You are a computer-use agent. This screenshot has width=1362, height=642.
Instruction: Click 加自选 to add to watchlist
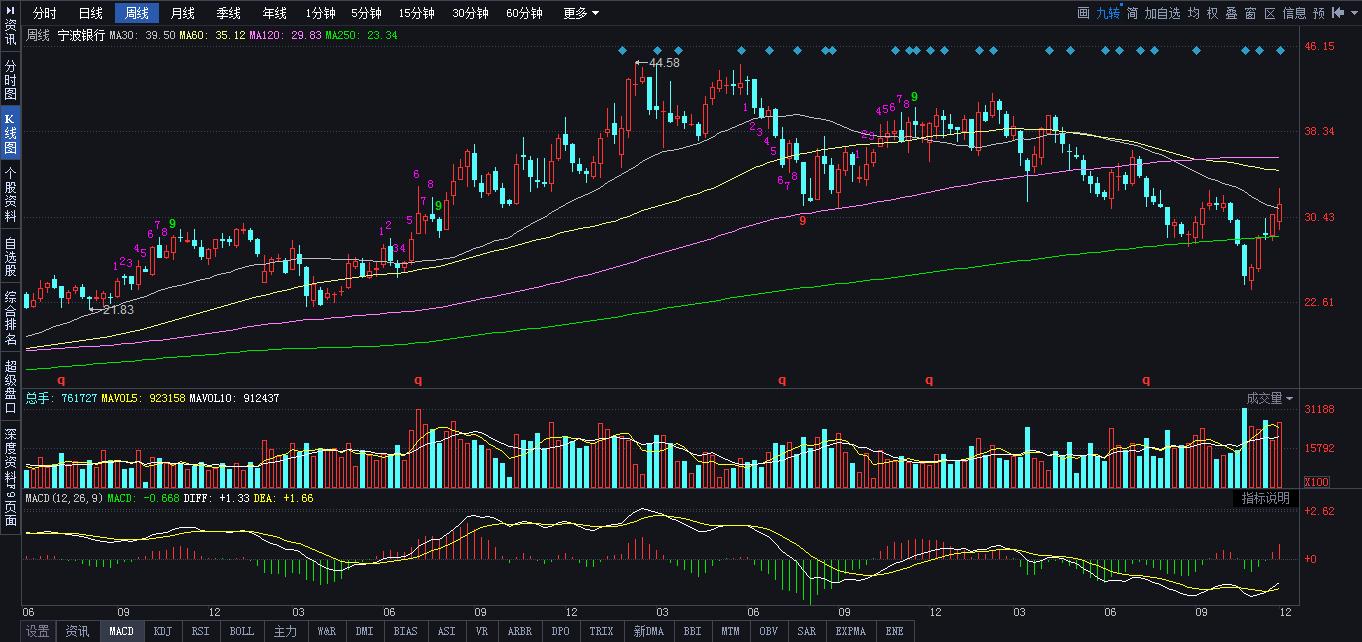click(1162, 13)
